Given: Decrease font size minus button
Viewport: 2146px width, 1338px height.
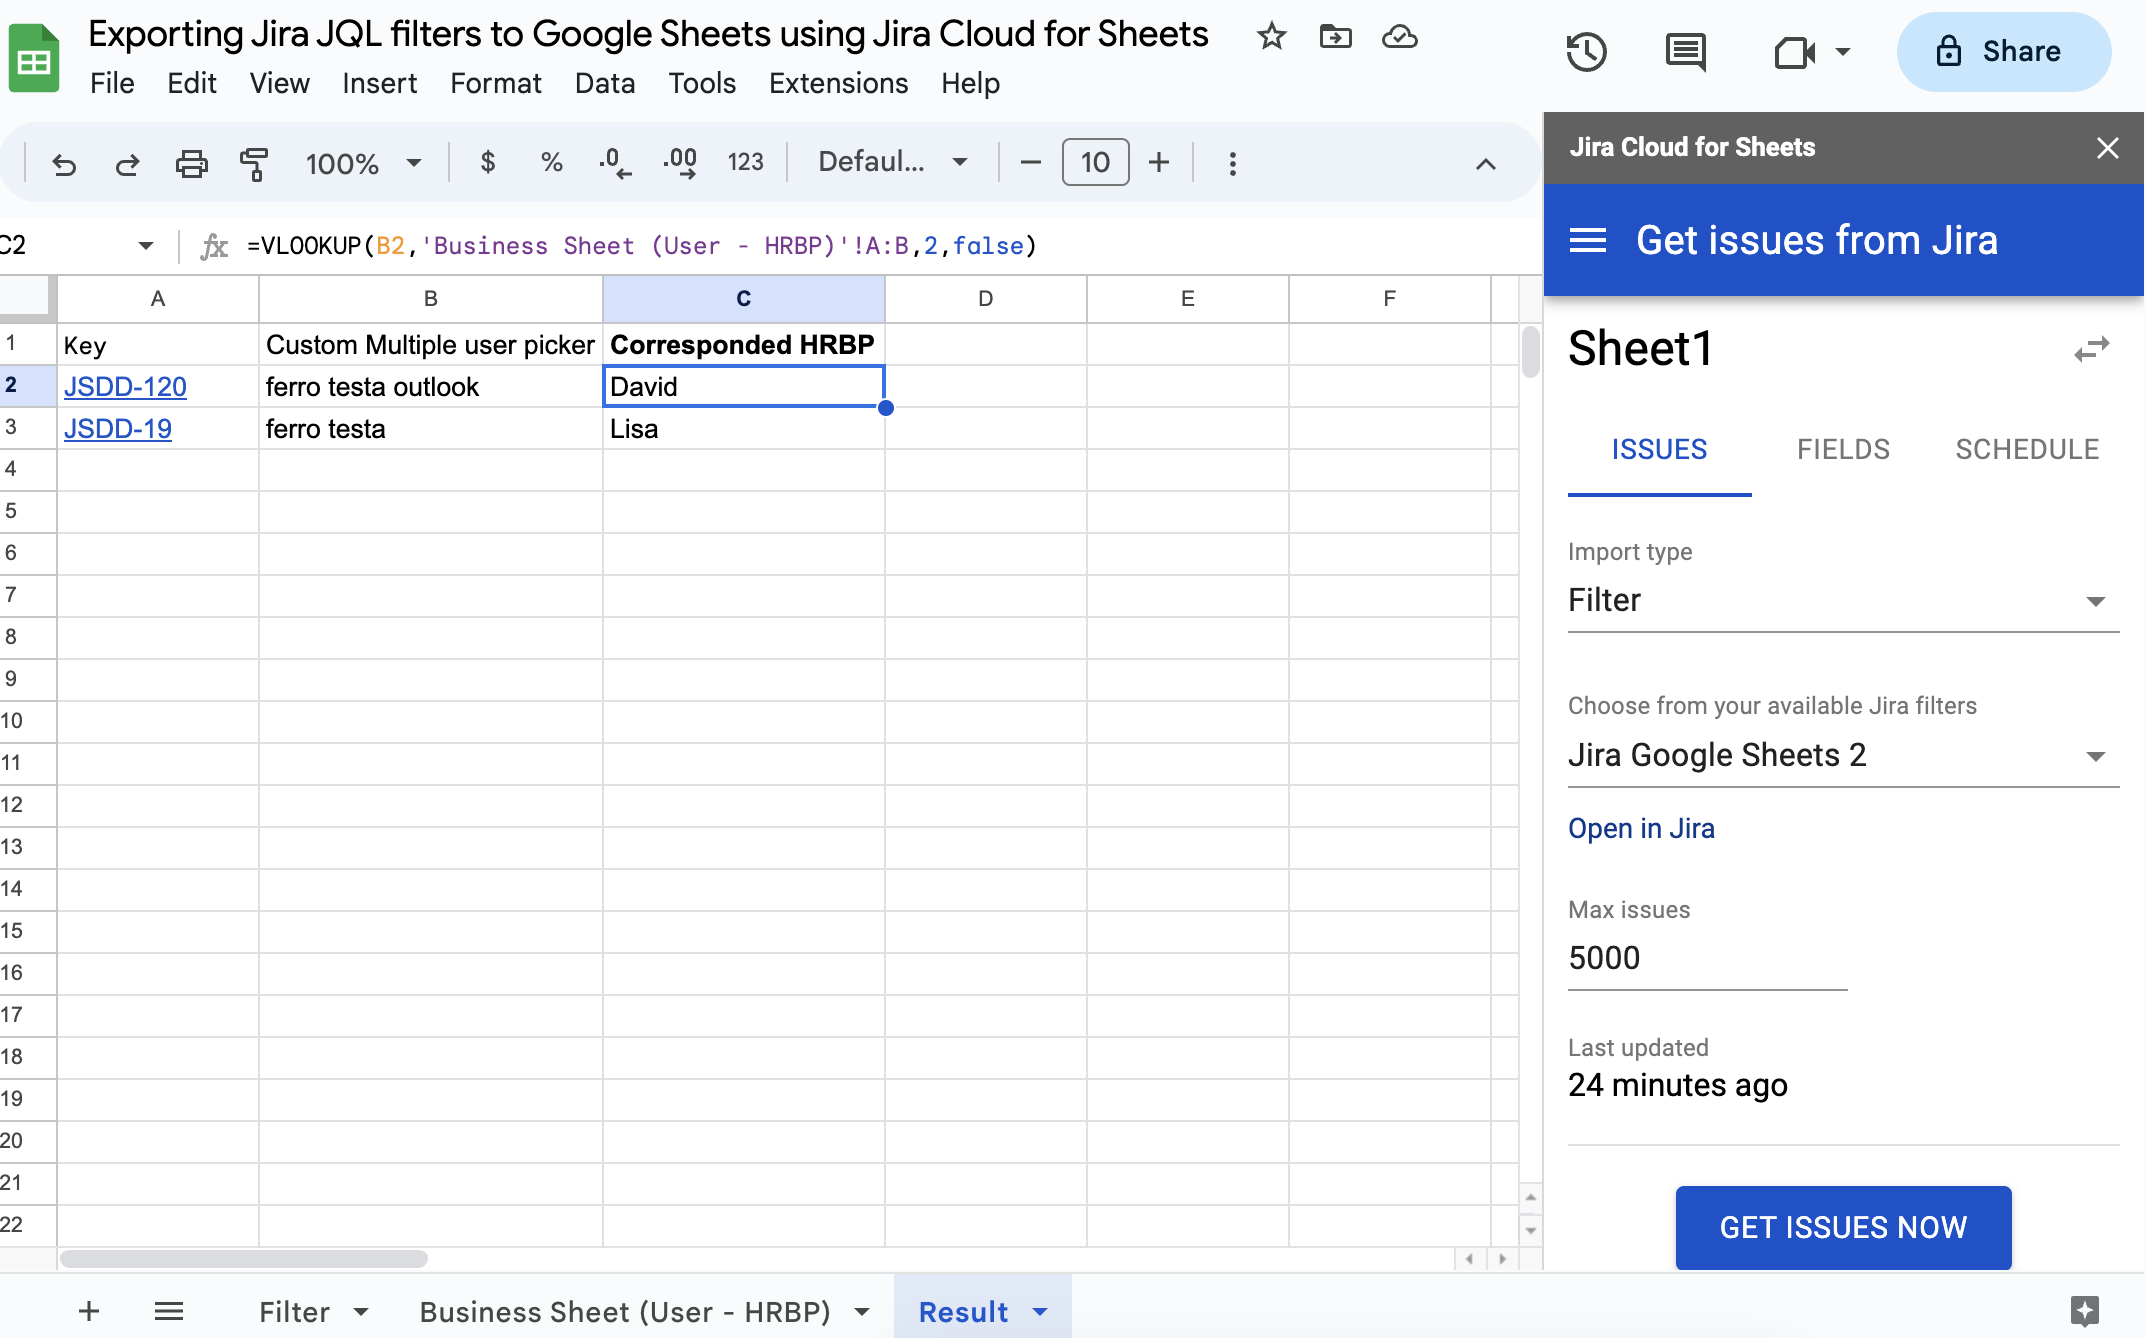Looking at the screenshot, I should tap(1031, 162).
